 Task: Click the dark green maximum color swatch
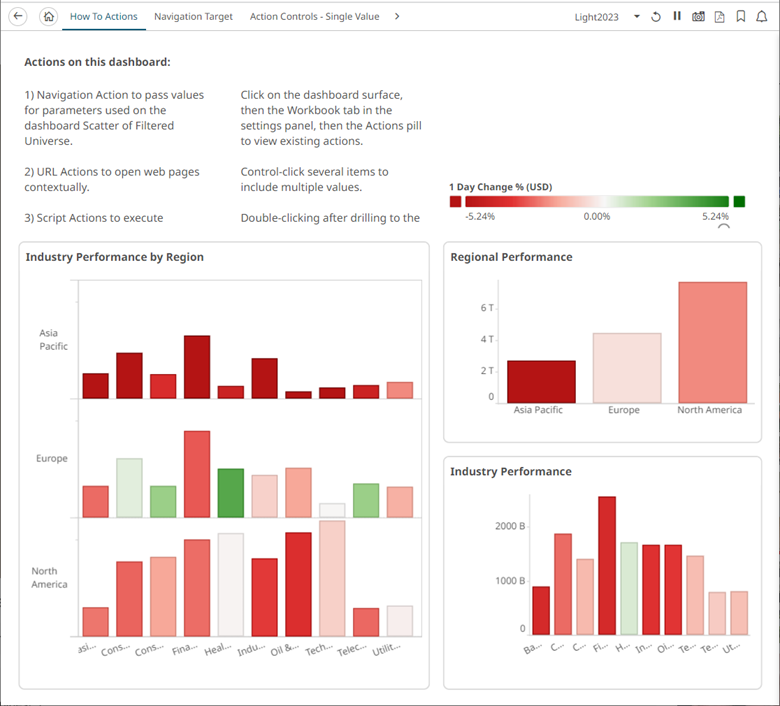click(739, 202)
